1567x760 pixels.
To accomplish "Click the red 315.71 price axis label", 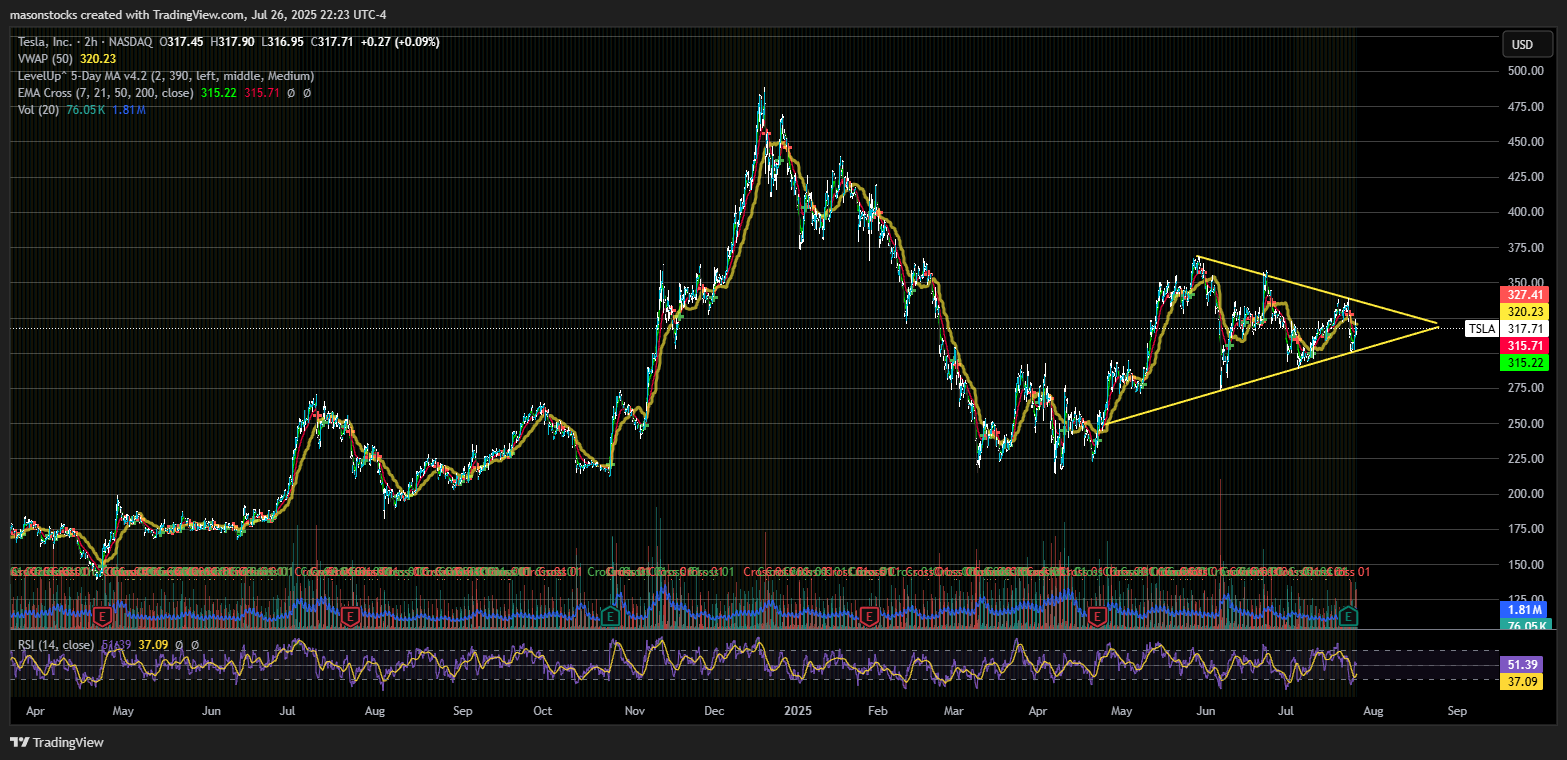I will (1525, 345).
